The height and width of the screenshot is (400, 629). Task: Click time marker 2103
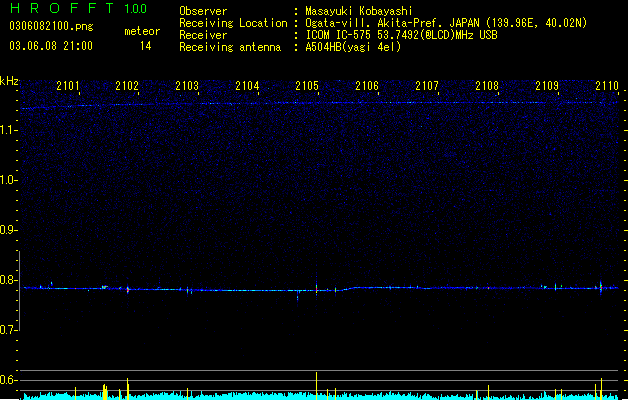187,86
